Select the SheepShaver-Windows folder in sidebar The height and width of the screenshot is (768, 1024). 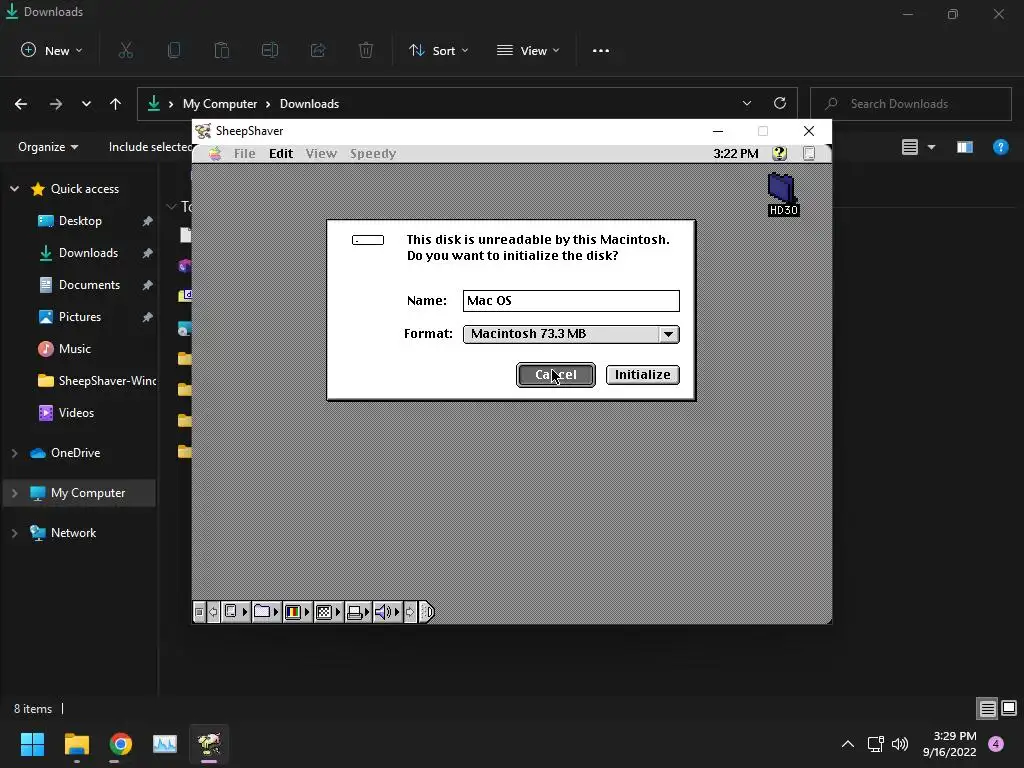click(x=97, y=381)
